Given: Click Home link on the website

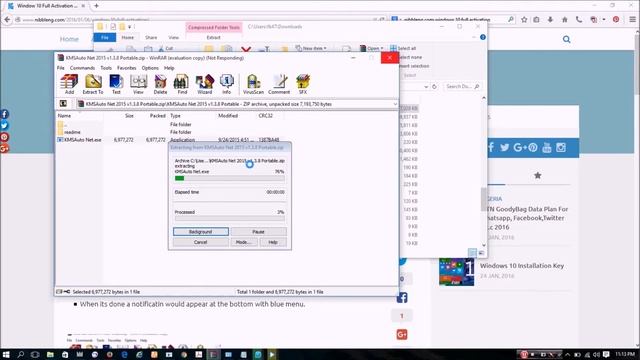Looking at the screenshot, I should click(x=69, y=39).
